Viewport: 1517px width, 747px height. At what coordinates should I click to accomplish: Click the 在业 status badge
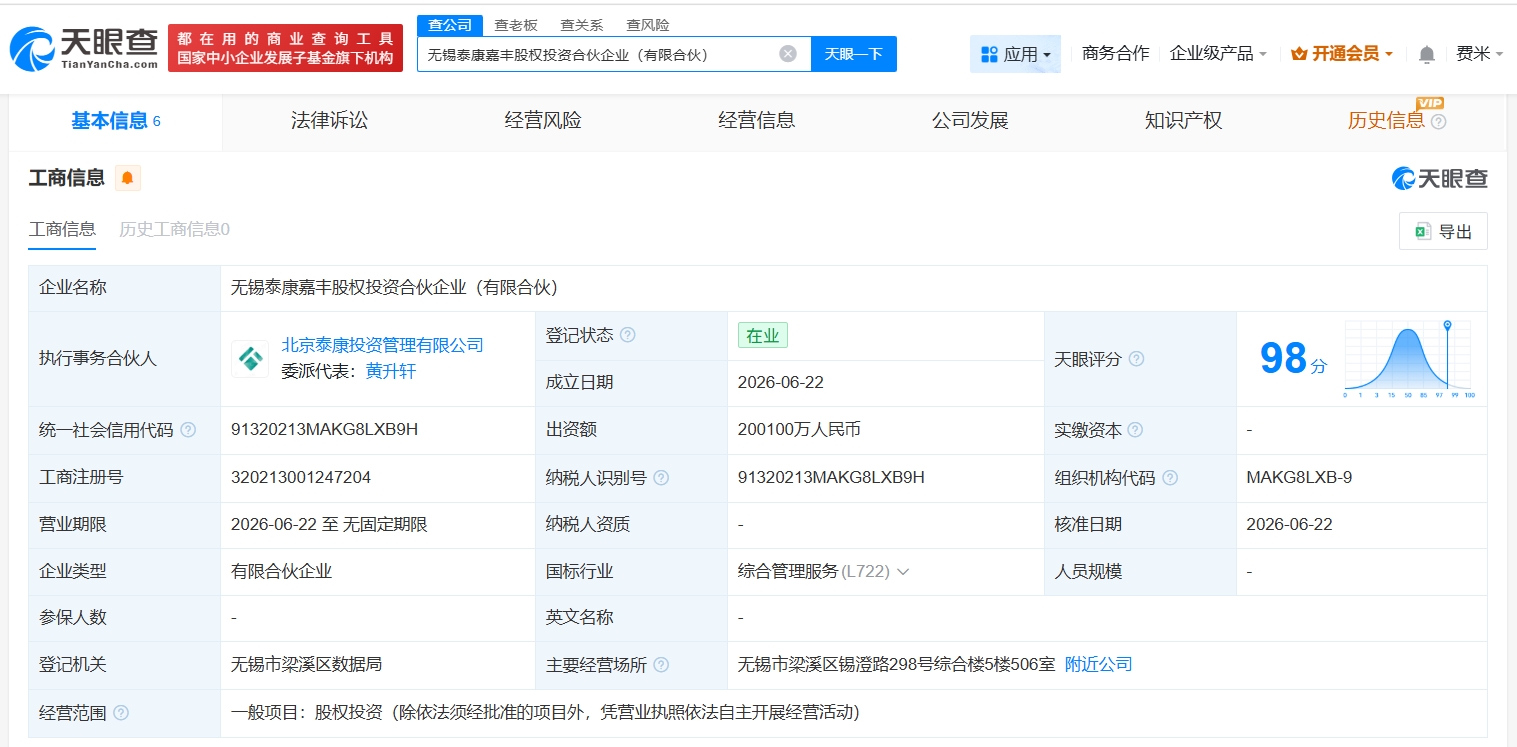(763, 335)
